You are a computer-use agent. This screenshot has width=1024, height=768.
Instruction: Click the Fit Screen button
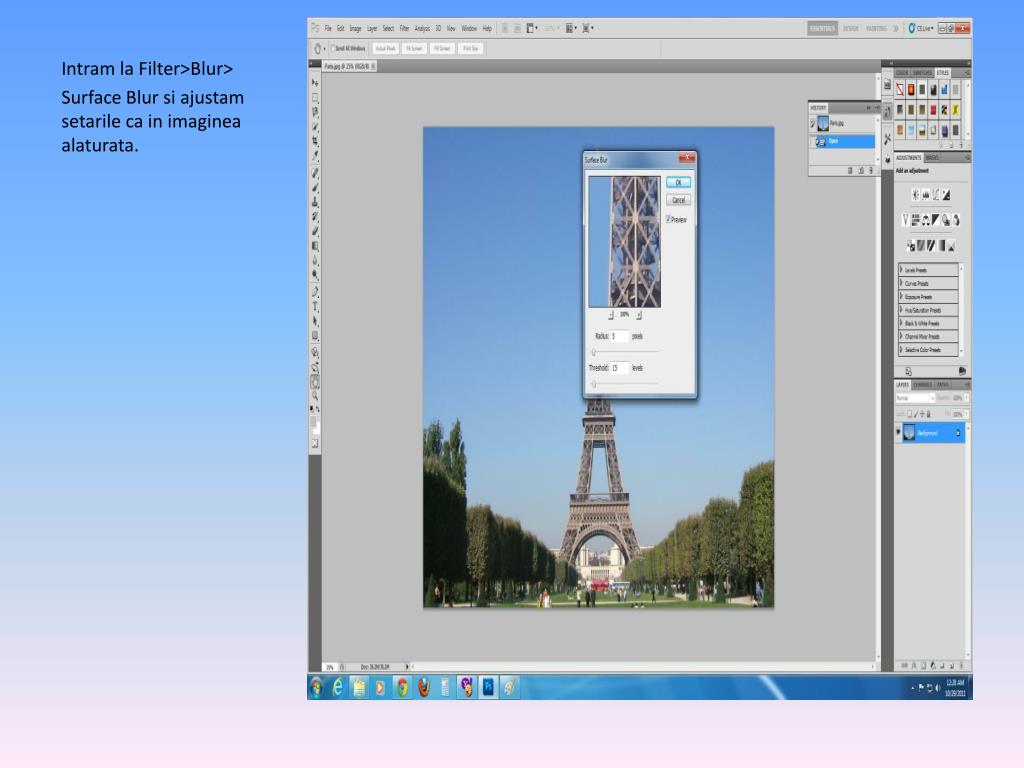coord(414,48)
